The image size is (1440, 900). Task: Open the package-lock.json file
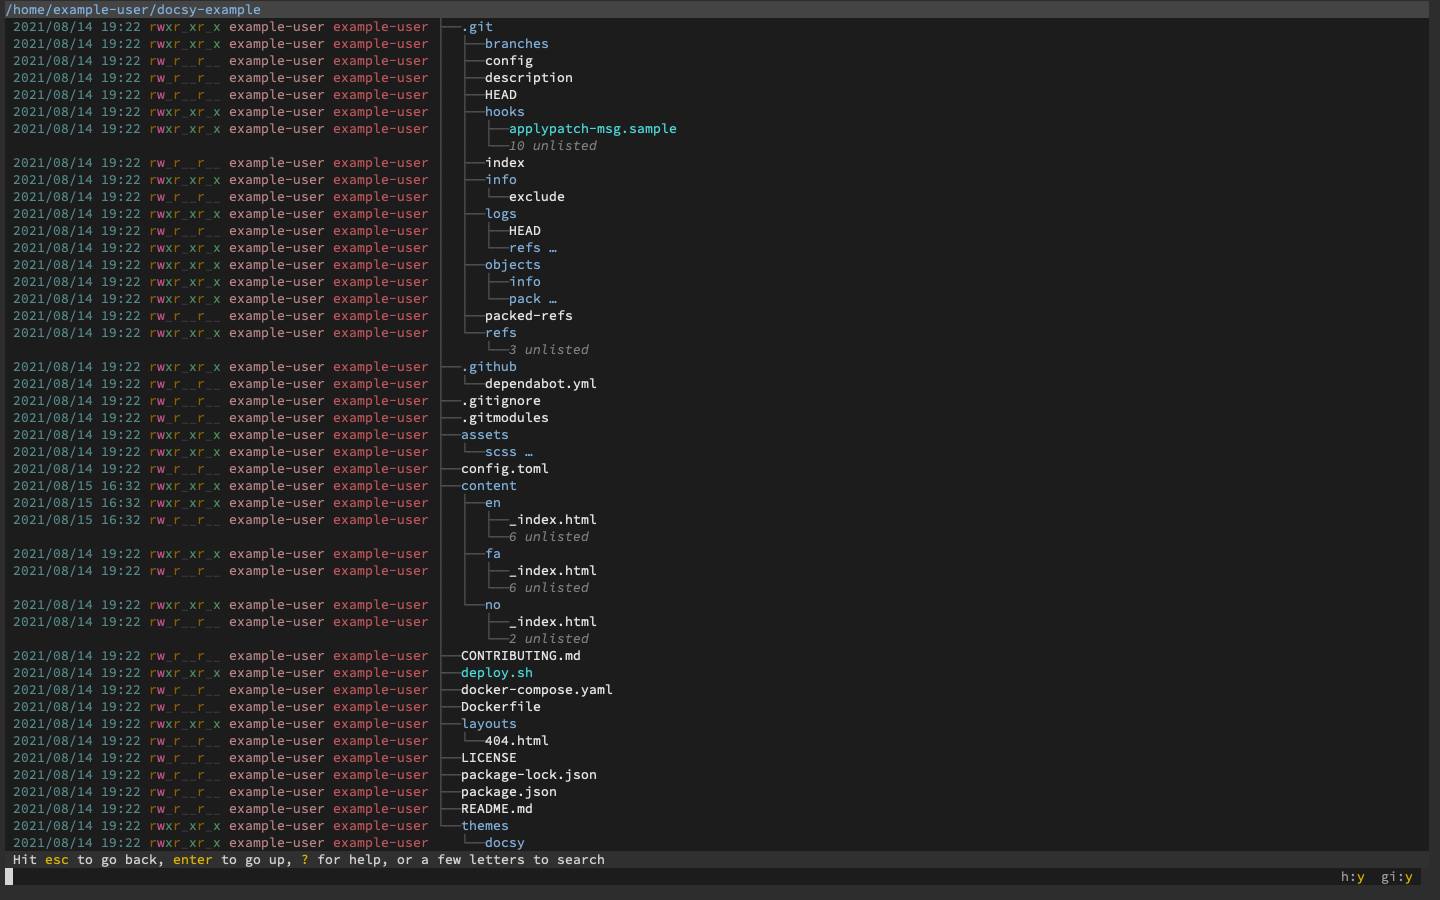(529, 774)
